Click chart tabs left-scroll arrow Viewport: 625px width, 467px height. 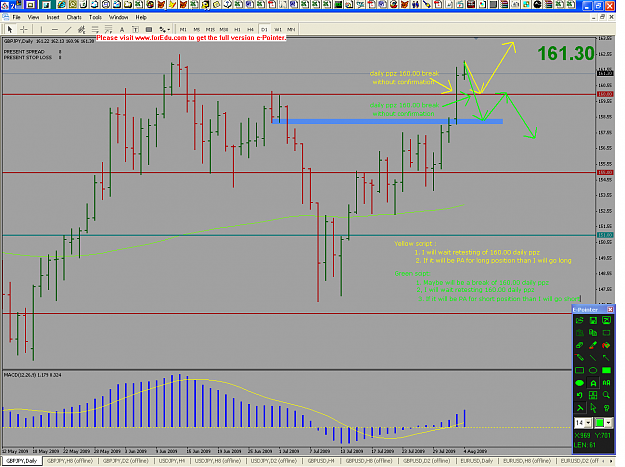click(x=605, y=461)
